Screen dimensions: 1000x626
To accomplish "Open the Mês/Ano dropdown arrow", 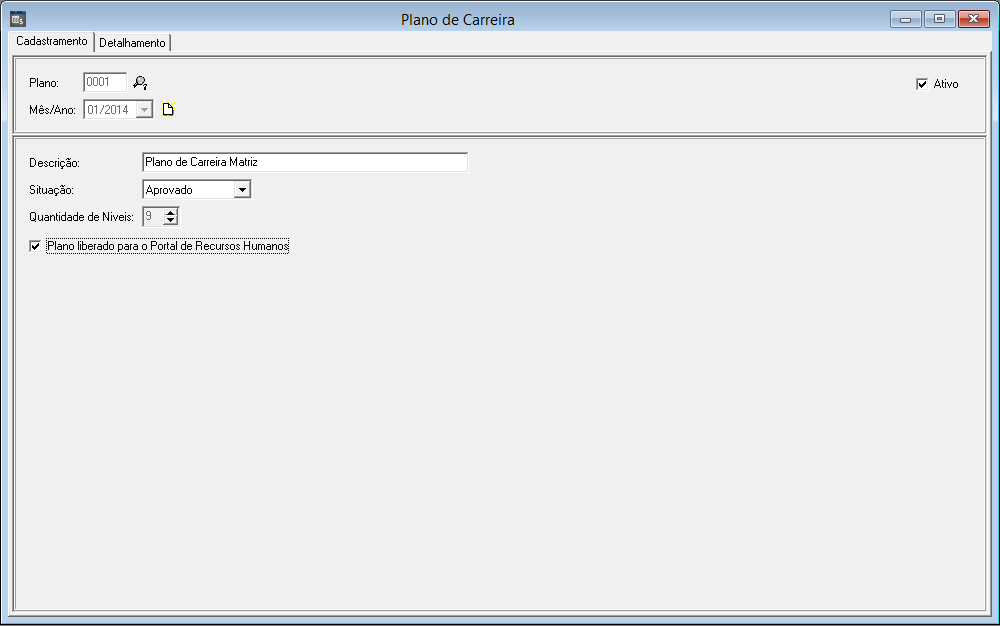I will (144, 110).
